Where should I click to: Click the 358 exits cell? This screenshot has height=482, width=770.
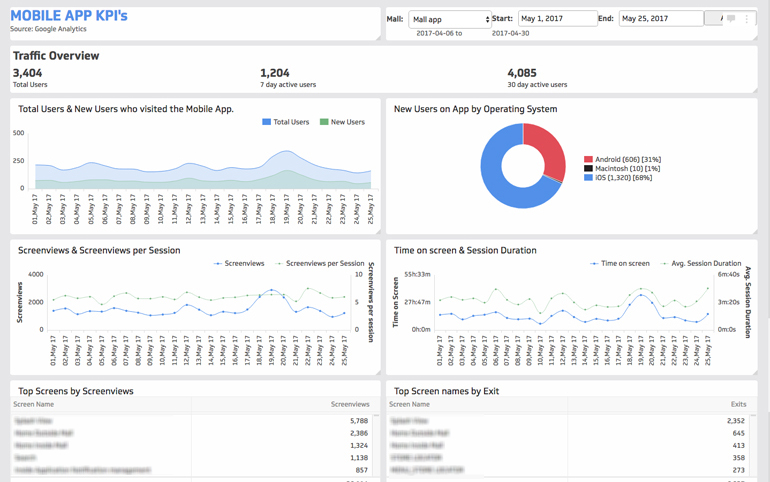(x=739, y=458)
